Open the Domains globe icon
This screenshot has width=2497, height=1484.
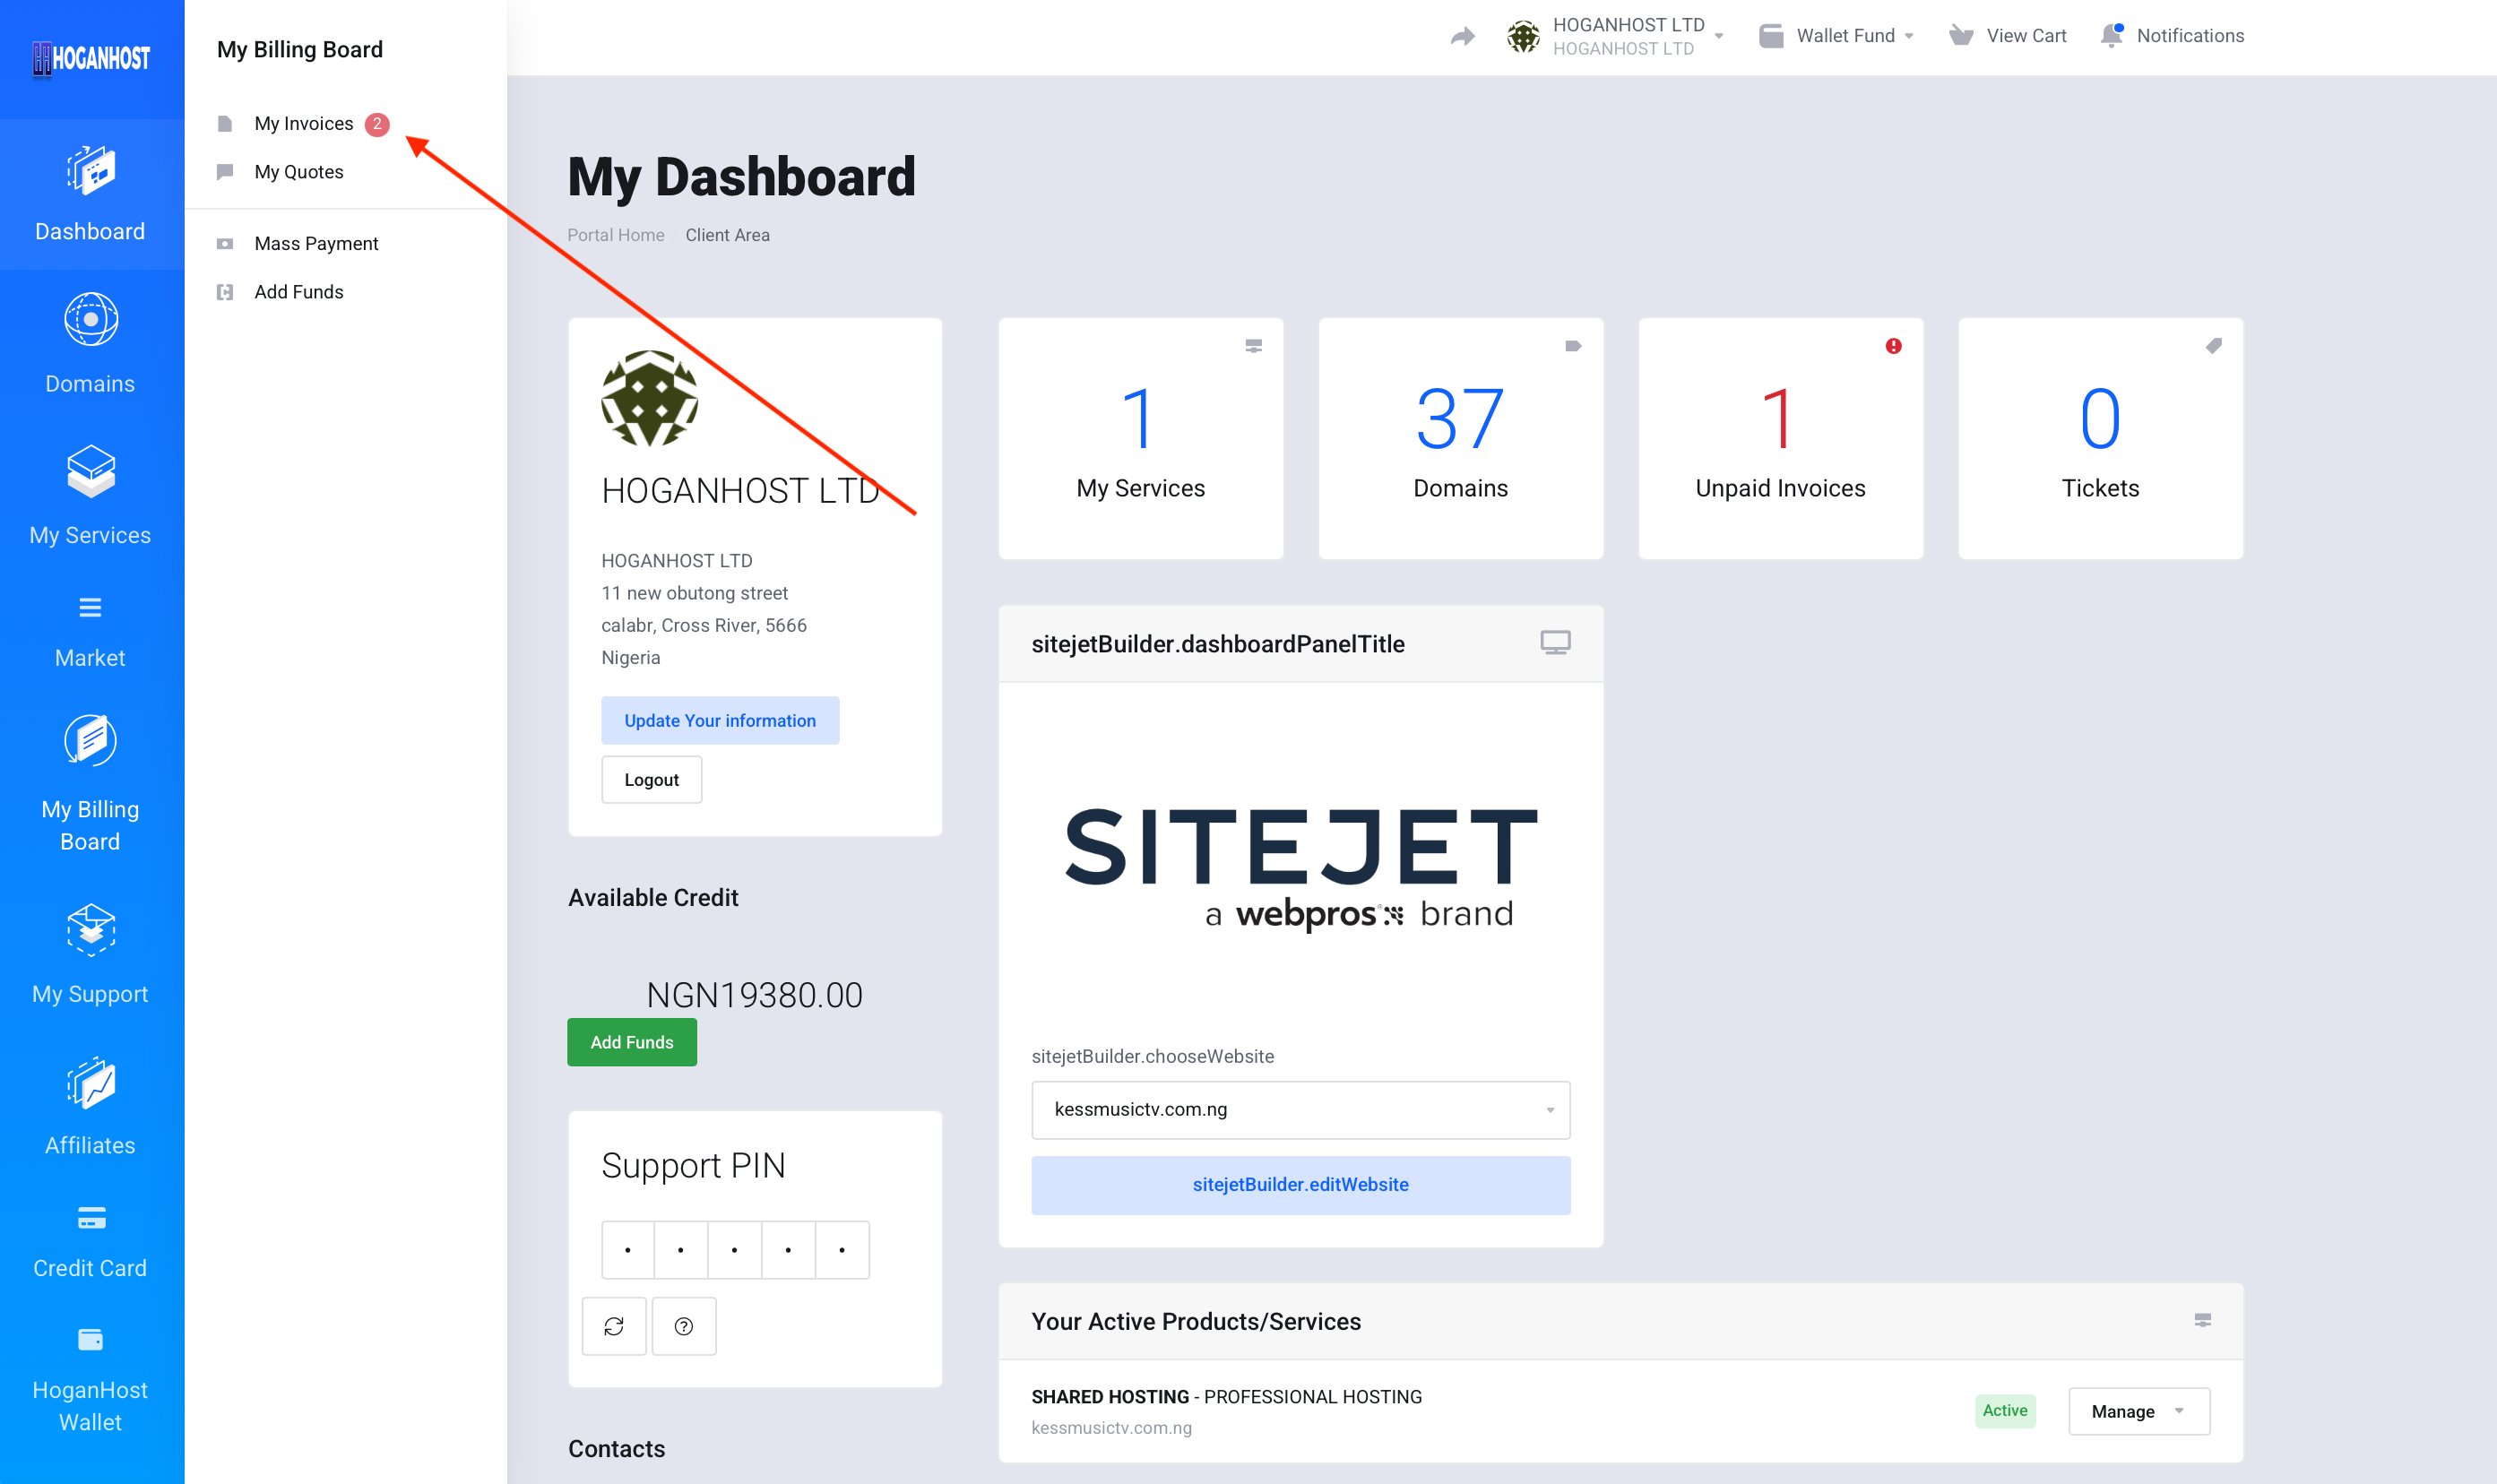[x=91, y=320]
